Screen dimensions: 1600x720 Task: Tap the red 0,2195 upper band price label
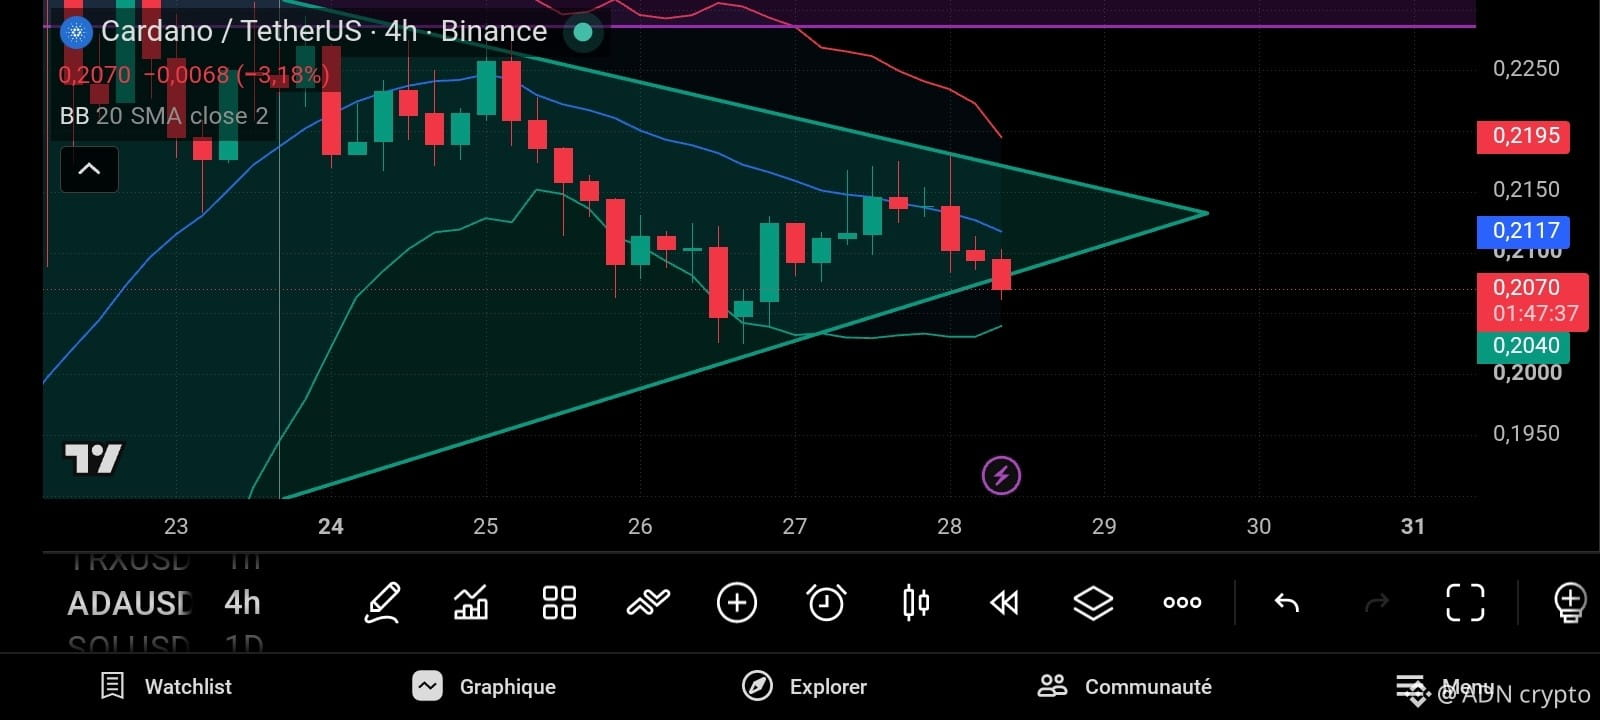click(x=1523, y=136)
